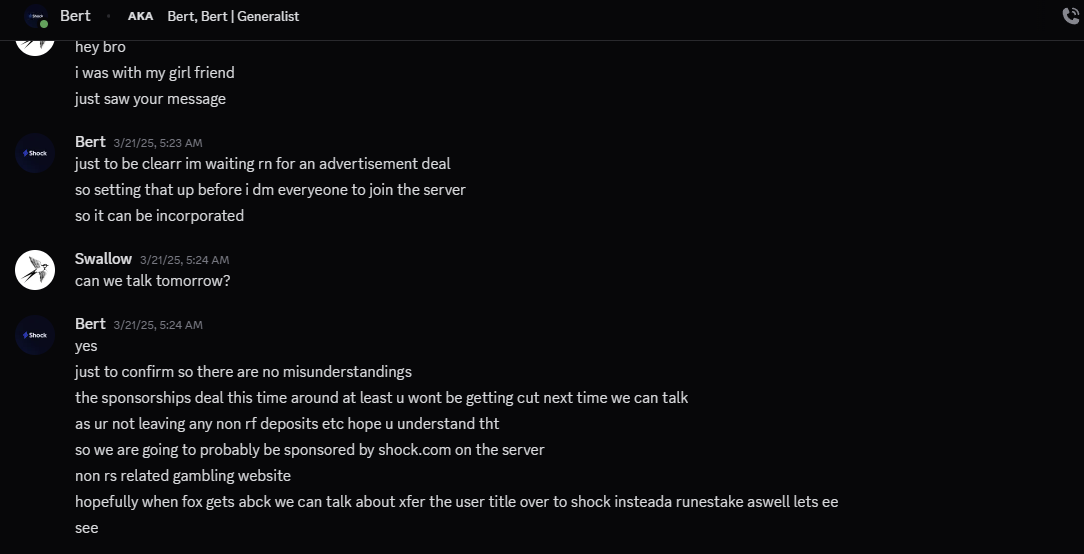Open Bert's avatar on the 'yes' message group
This screenshot has width=1084, height=554.
pos(35,335)
